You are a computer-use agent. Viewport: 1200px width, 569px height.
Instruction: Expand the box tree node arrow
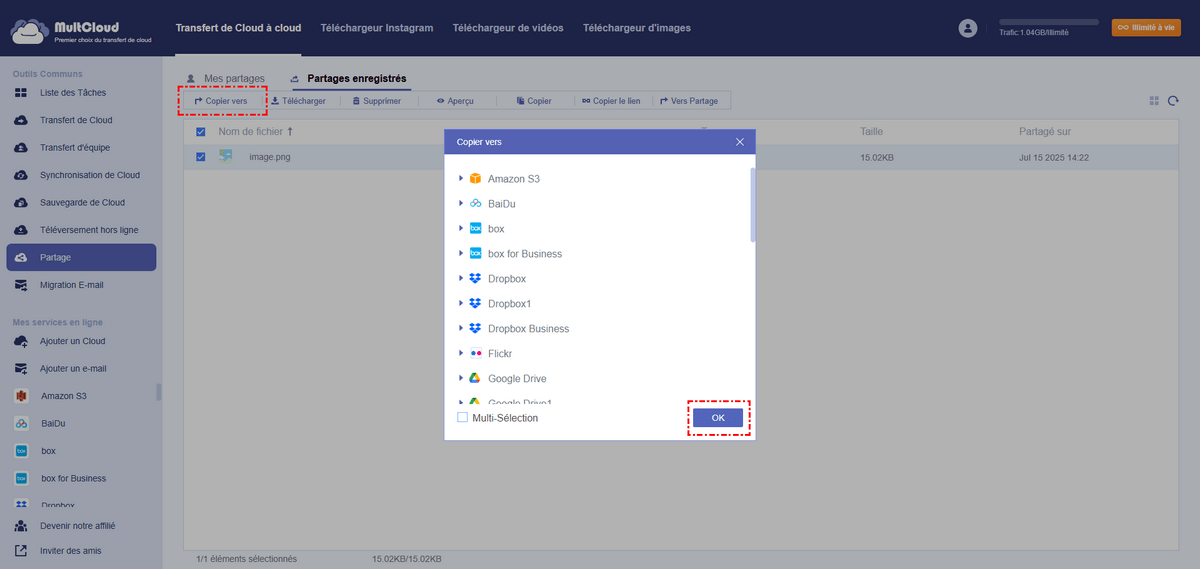[461, 228]
